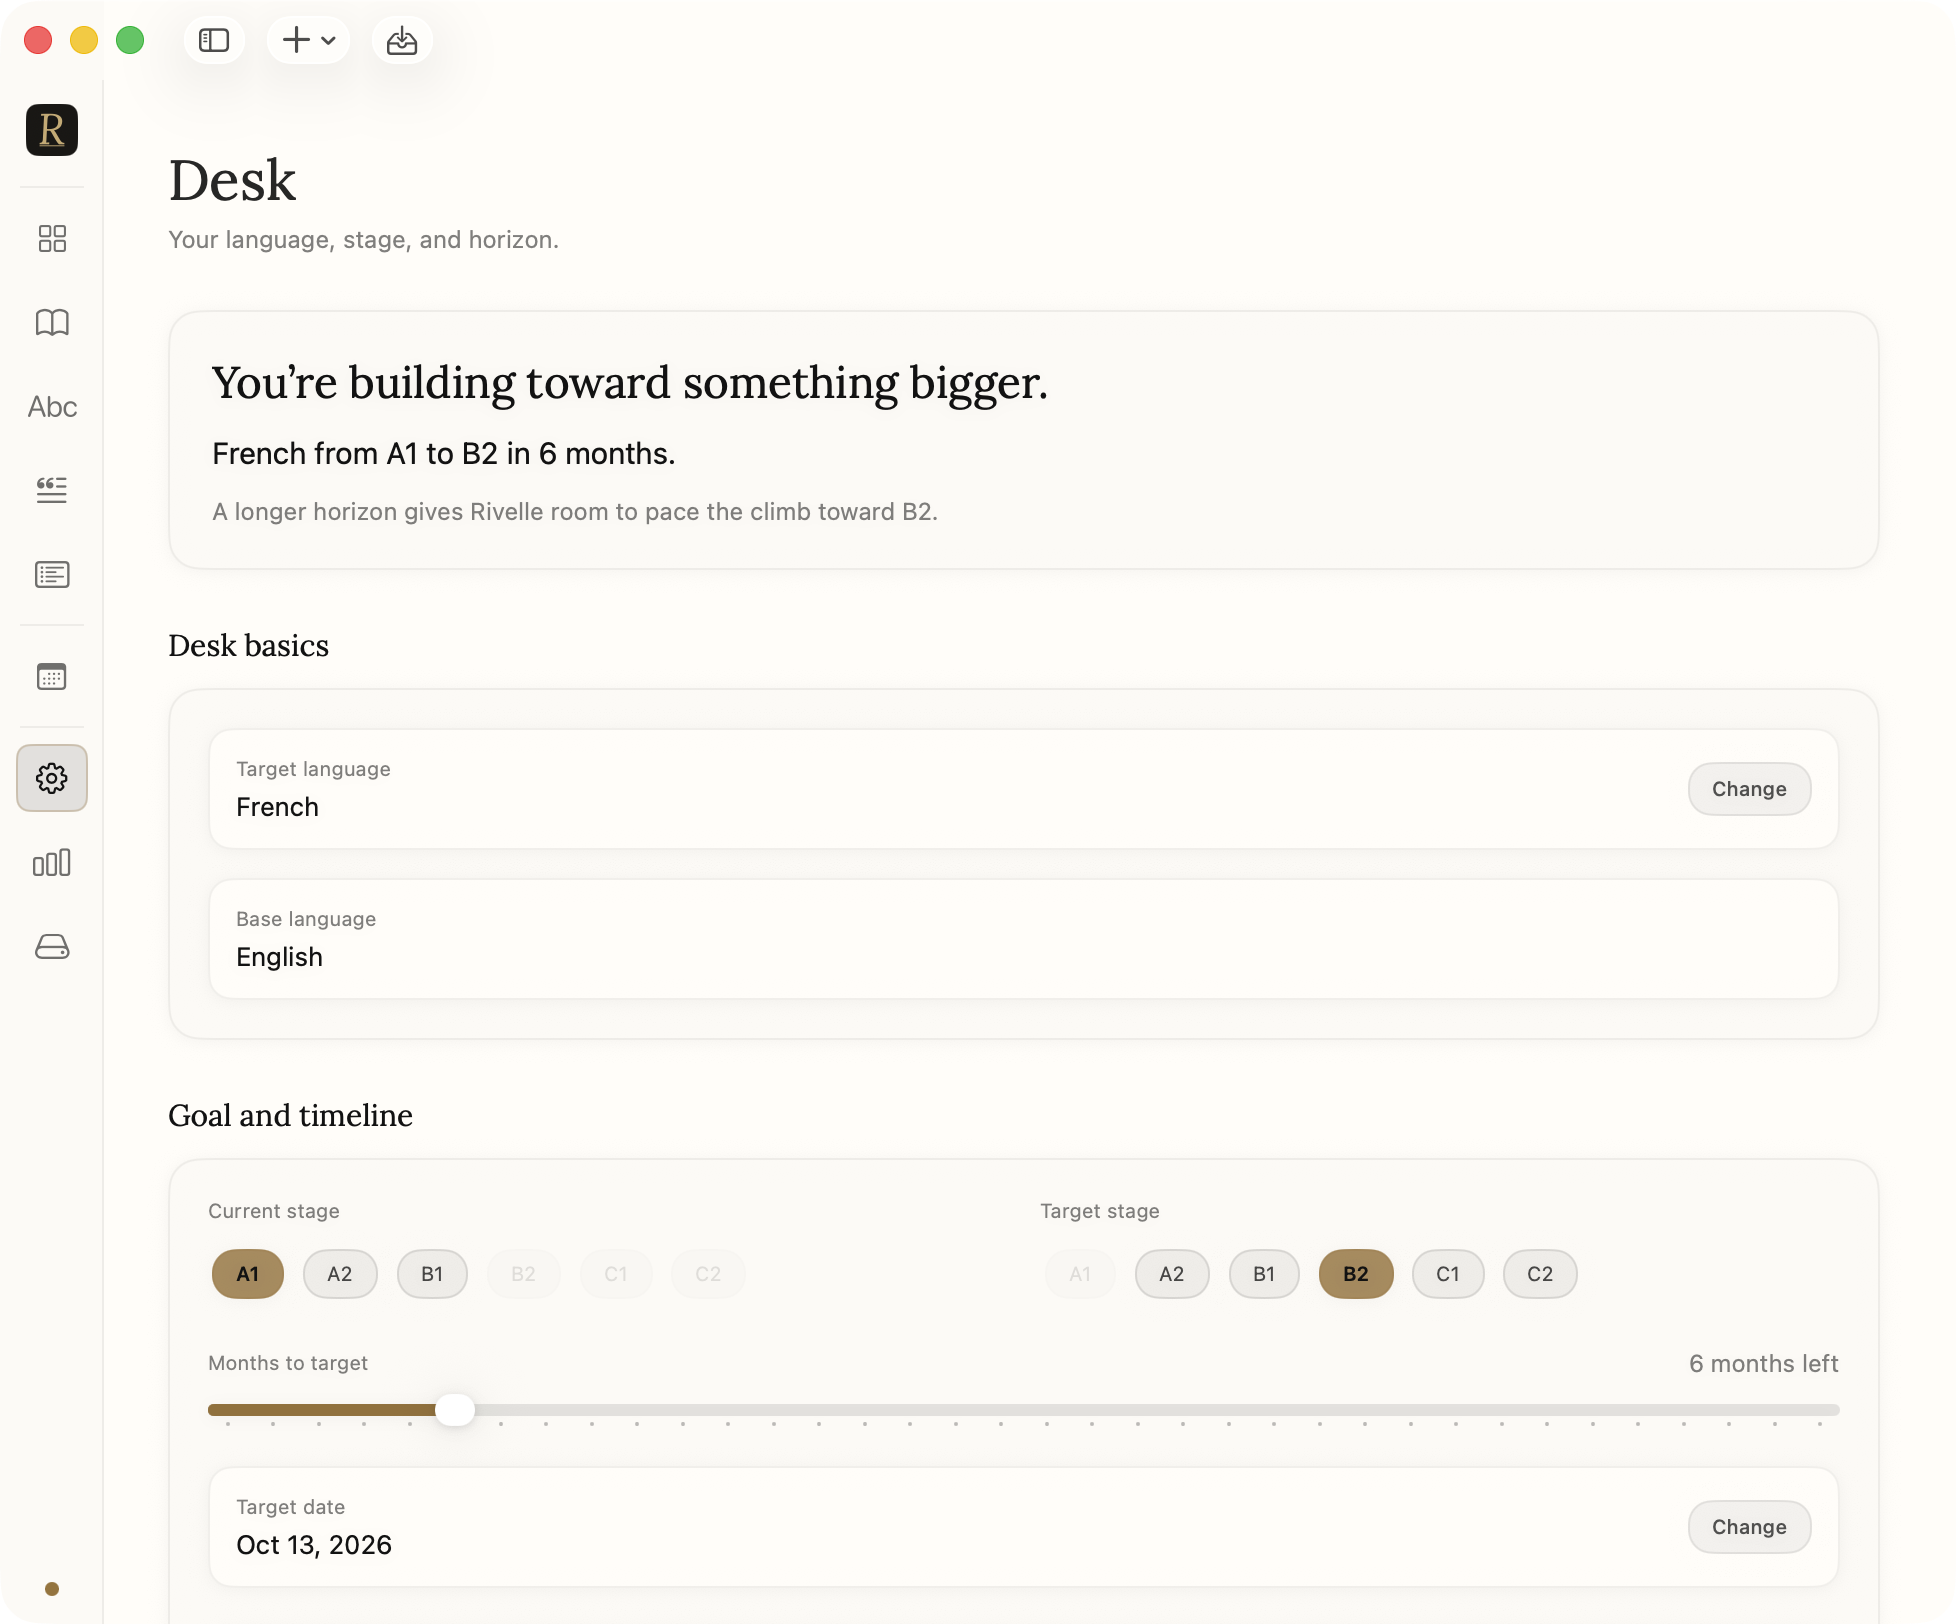Open the storage drive icon in sidebar
This screenshot has height=1624, width=1956.
point(52,946)
